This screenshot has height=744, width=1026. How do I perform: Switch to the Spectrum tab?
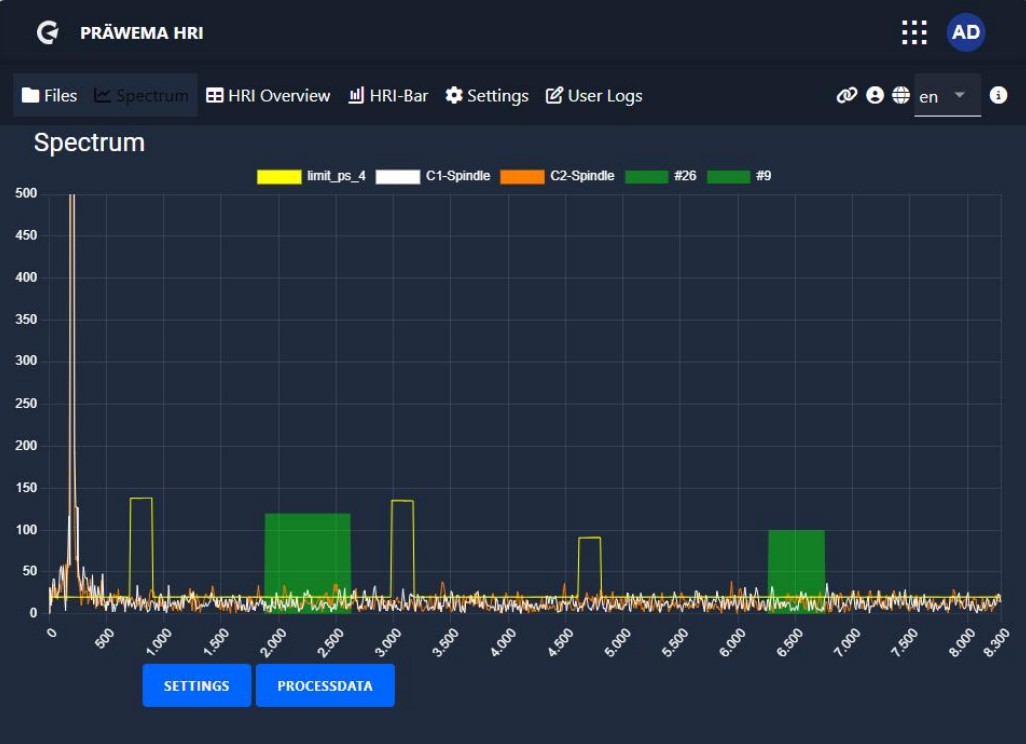point(142,96)
